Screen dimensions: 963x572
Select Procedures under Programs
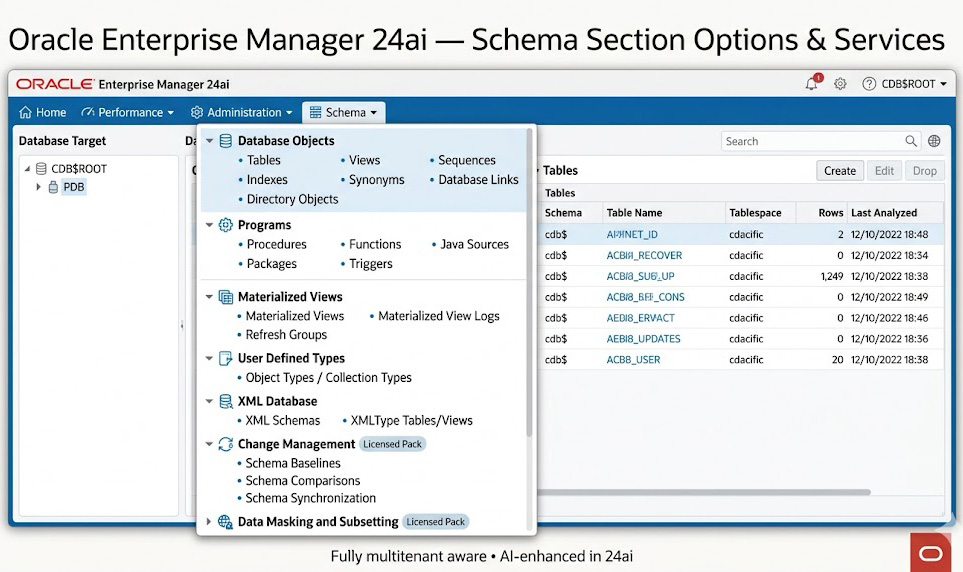(x=276, y=245)
